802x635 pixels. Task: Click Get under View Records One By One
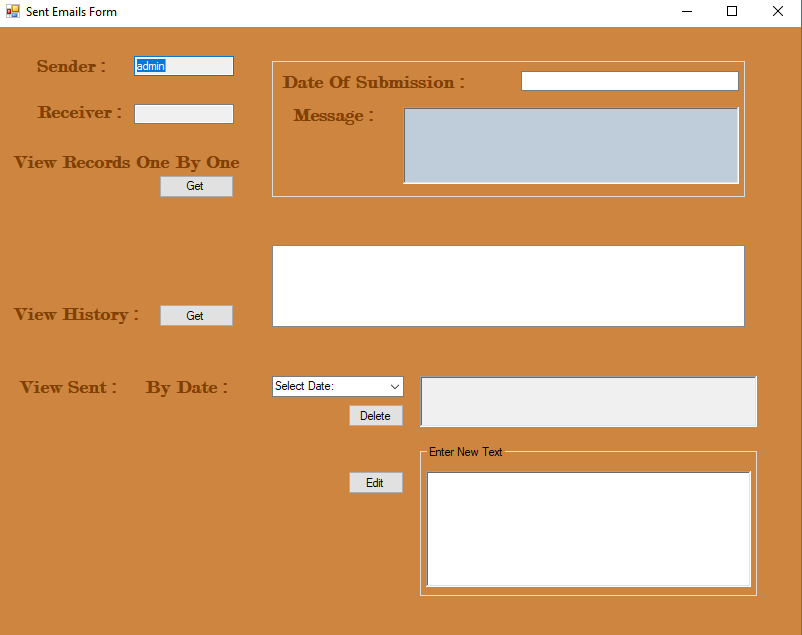[x=196, y=186]
